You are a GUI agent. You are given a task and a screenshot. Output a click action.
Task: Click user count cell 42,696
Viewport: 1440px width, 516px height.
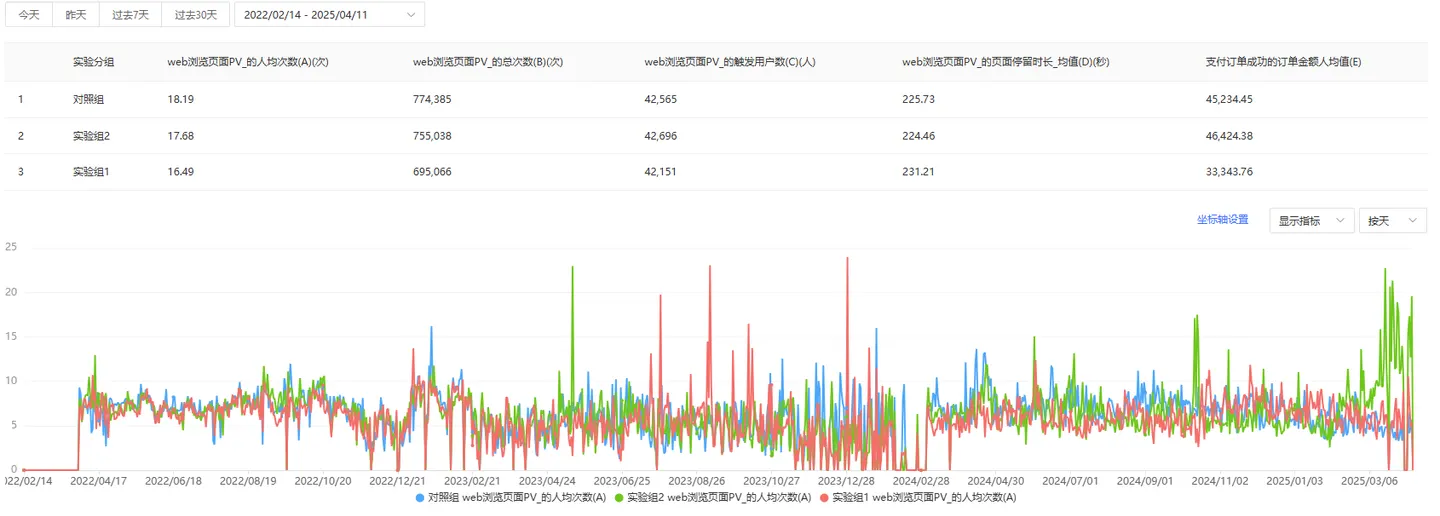[x=661, y=136]
